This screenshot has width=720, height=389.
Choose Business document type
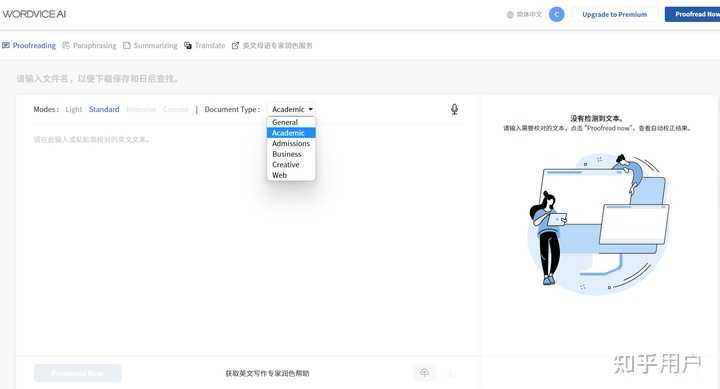291,154
